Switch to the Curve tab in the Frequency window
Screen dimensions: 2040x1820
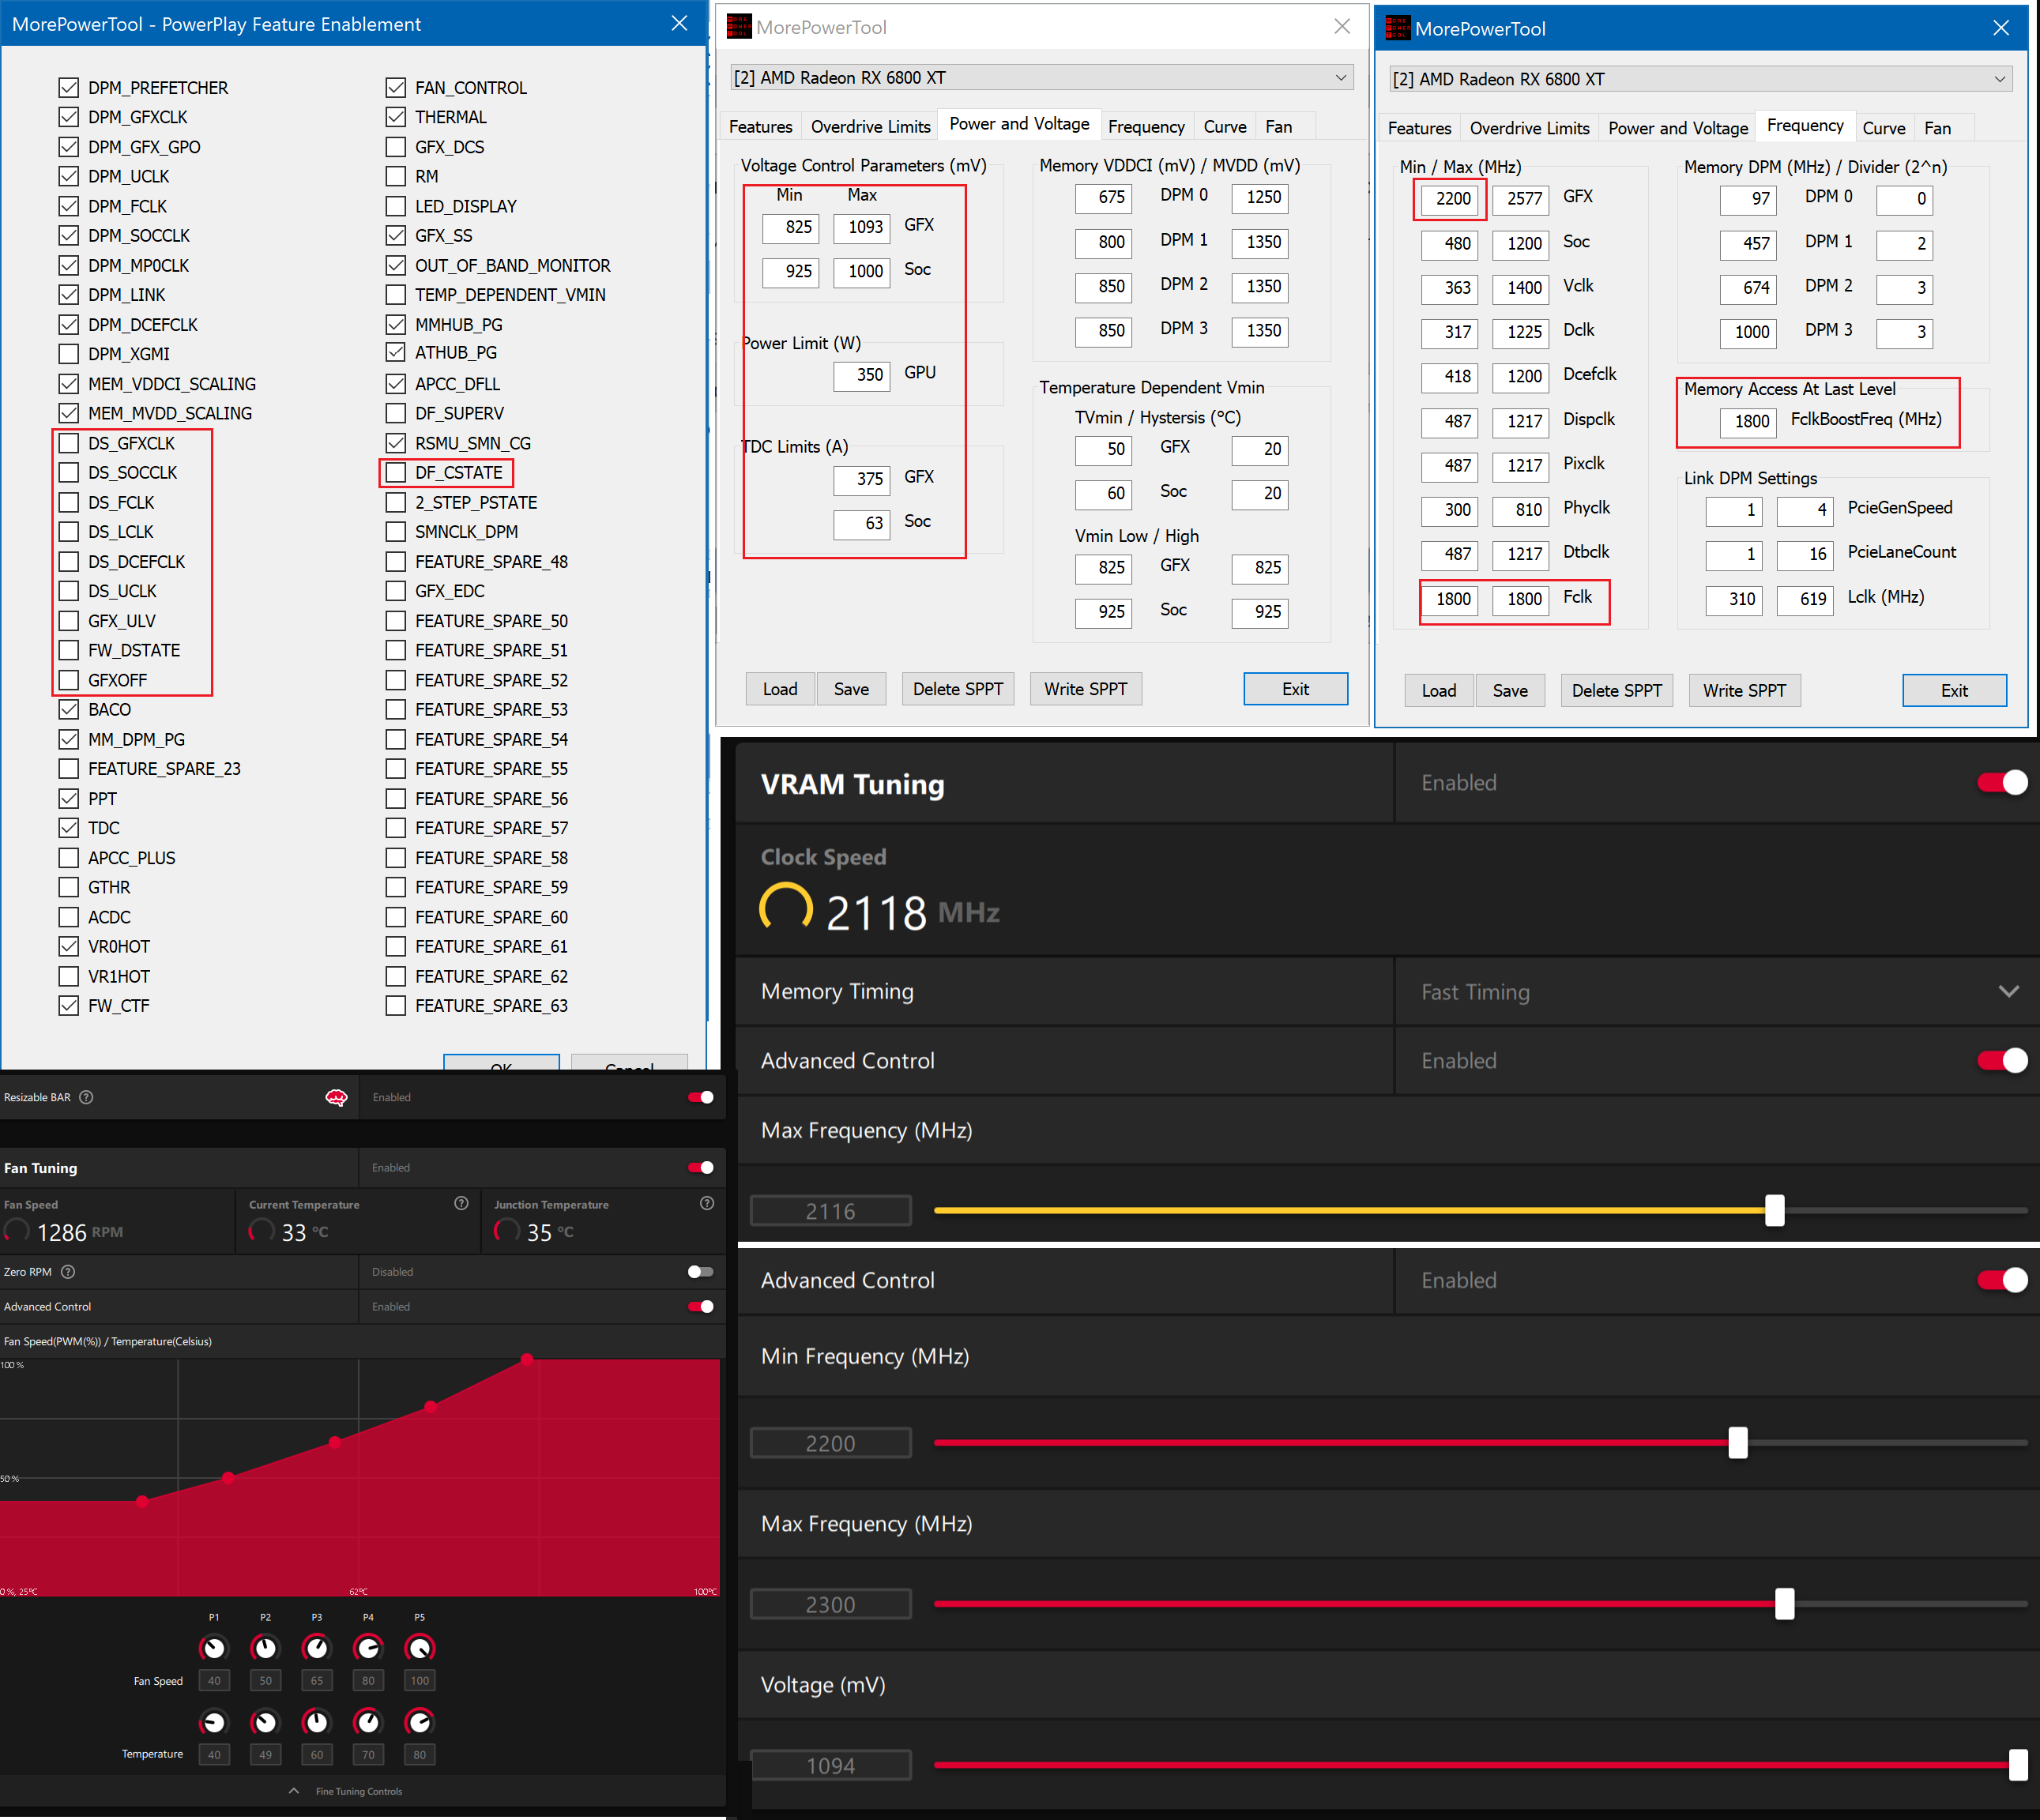pyautogui.click(x=1883, y=128)
